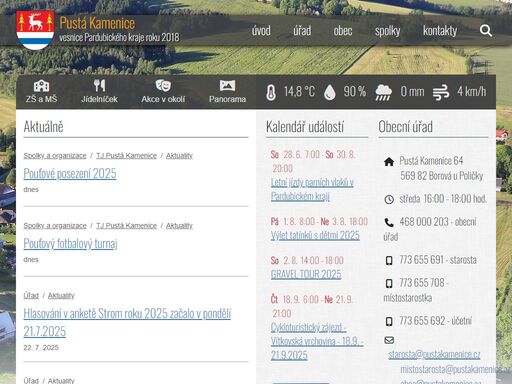Image resolution: width=512 pixels, height=384 pixels.
Task: Open the Akce v okolí masks icon
Action: (x=163, y=86)
